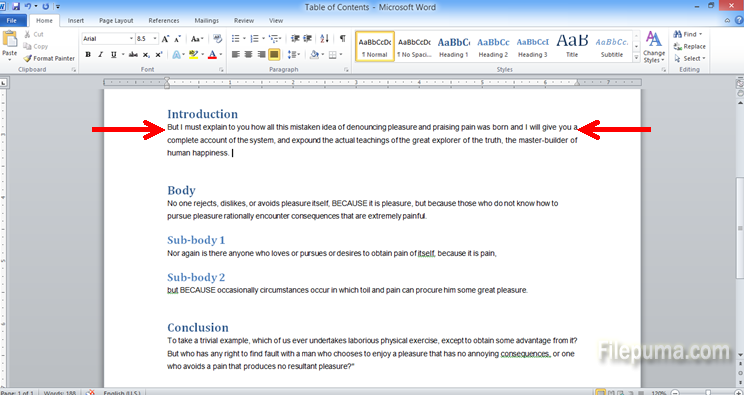Click the tab selector at ruler corner
744x395 pixels.
point(3,83)
